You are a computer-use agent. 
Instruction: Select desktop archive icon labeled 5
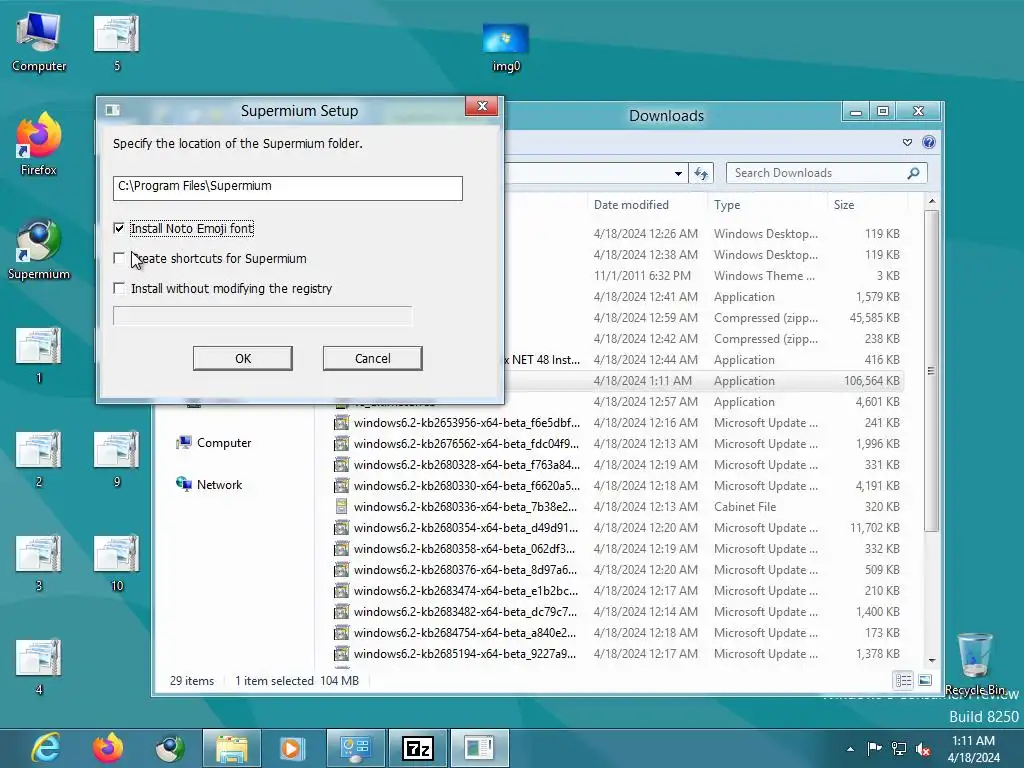point(117,42)
